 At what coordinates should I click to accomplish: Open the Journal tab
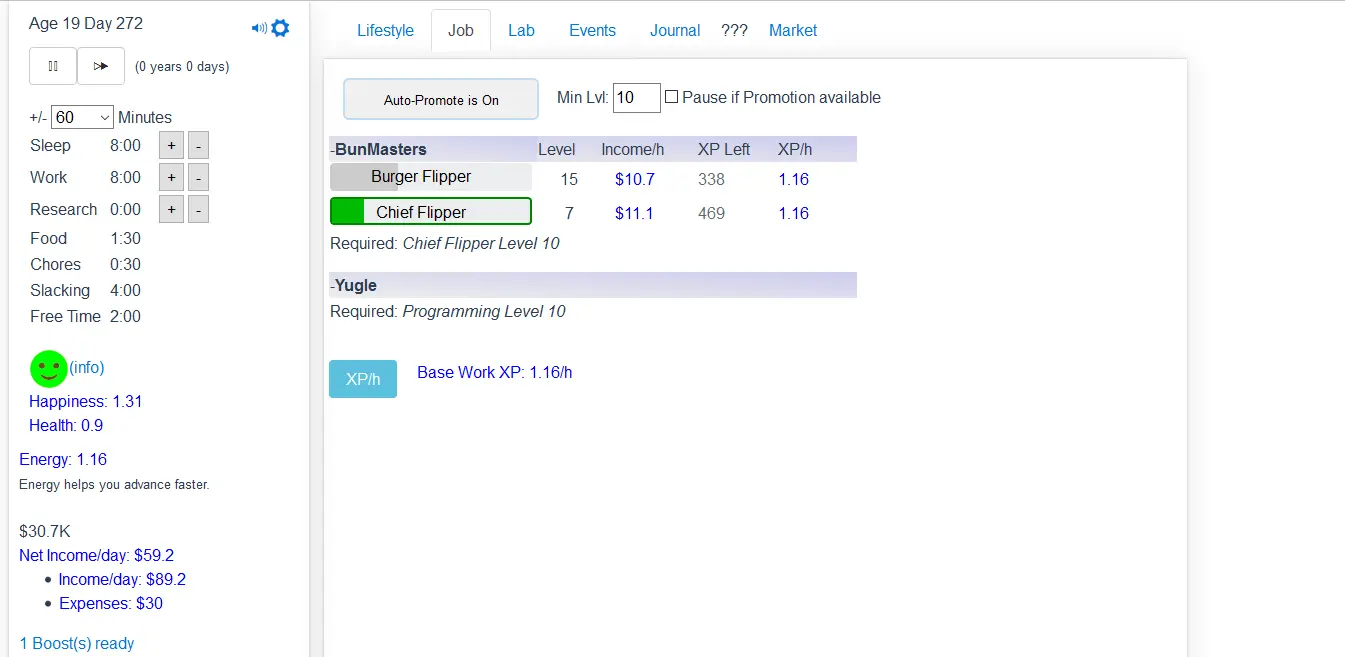pos(675,30)
